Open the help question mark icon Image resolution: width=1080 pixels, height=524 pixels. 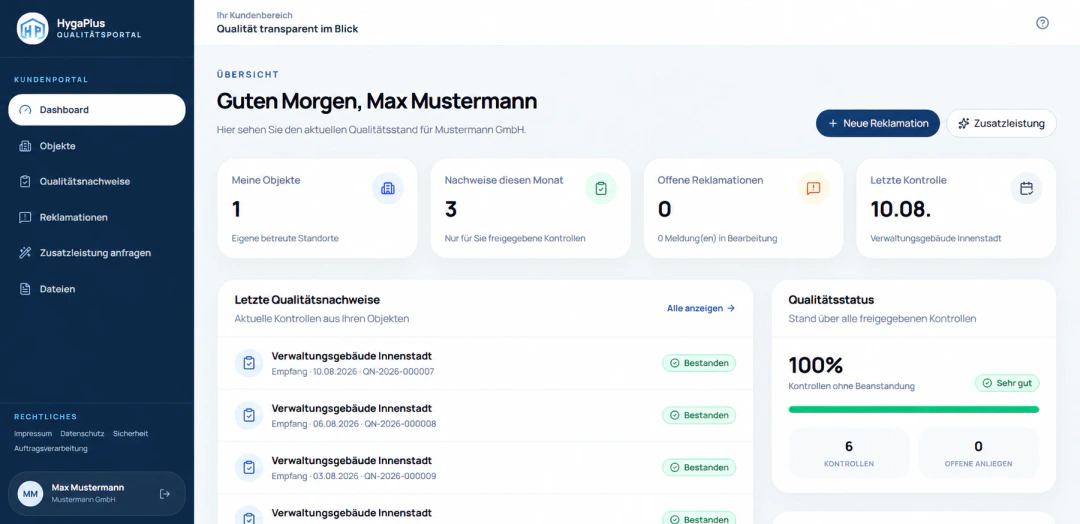click(x=1042, y=23)
